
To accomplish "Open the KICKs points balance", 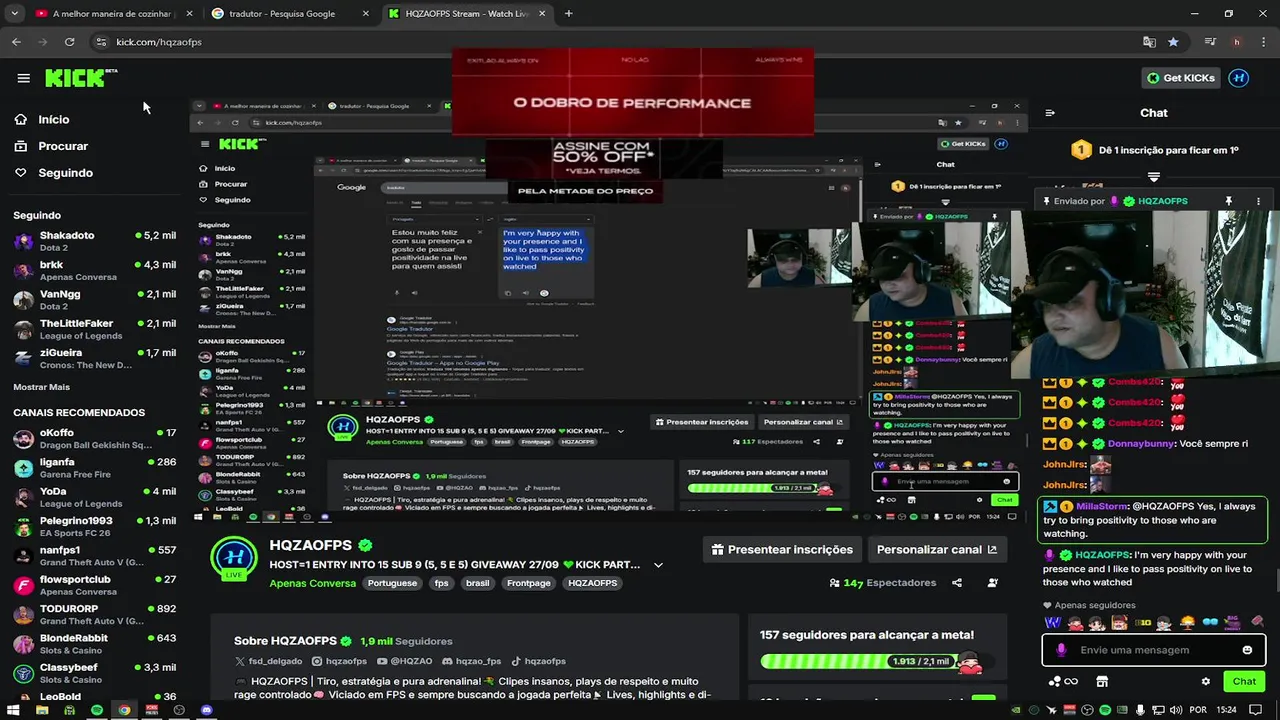I will tap(1064, 681).
